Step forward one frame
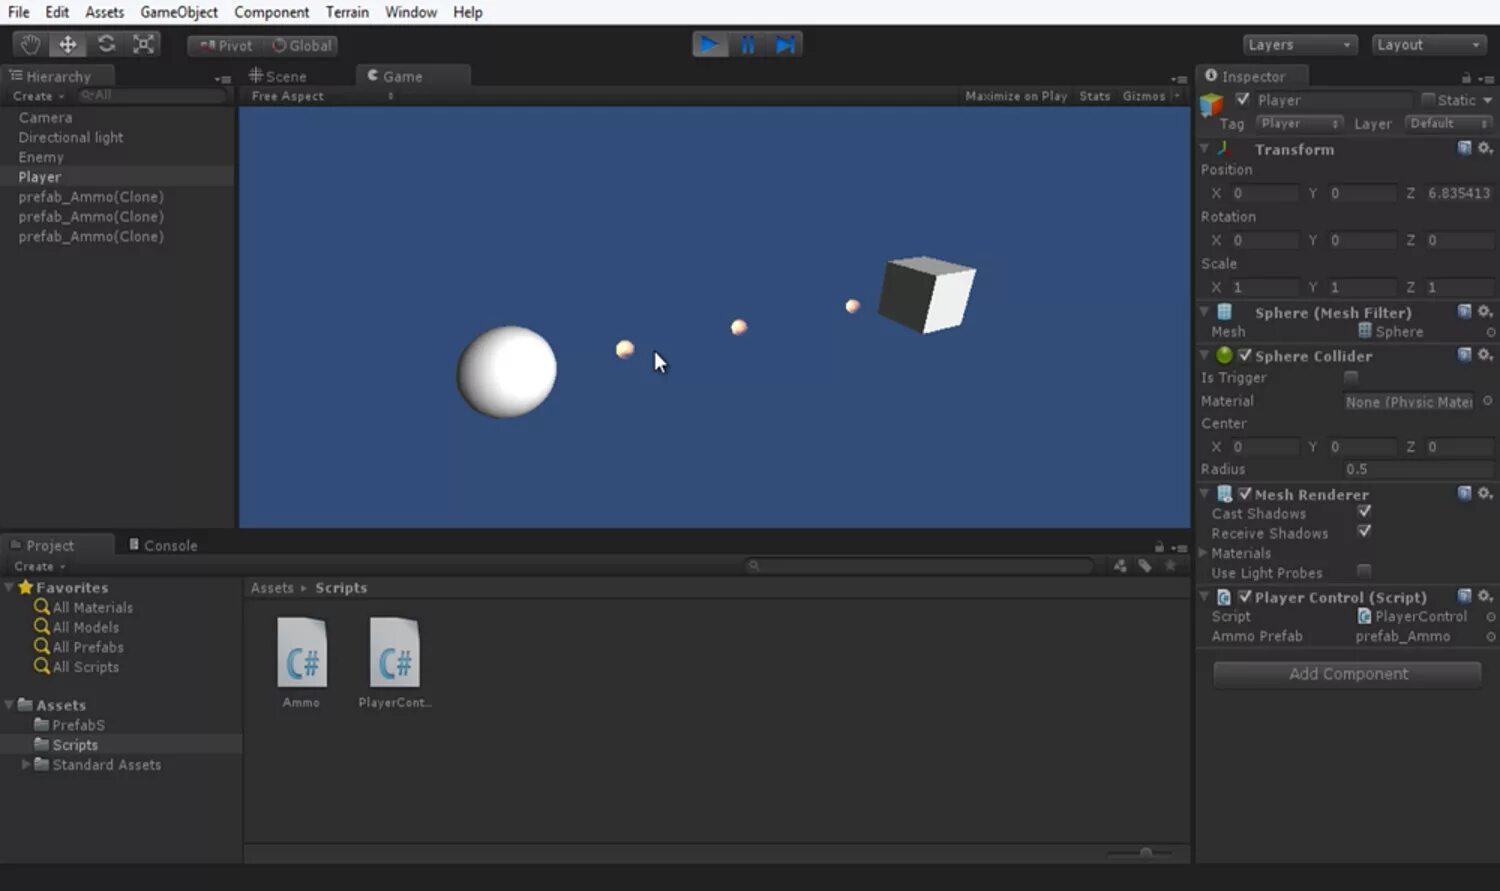The height and width of the screenshot is (891, 1500). click(x=785, y=45)
